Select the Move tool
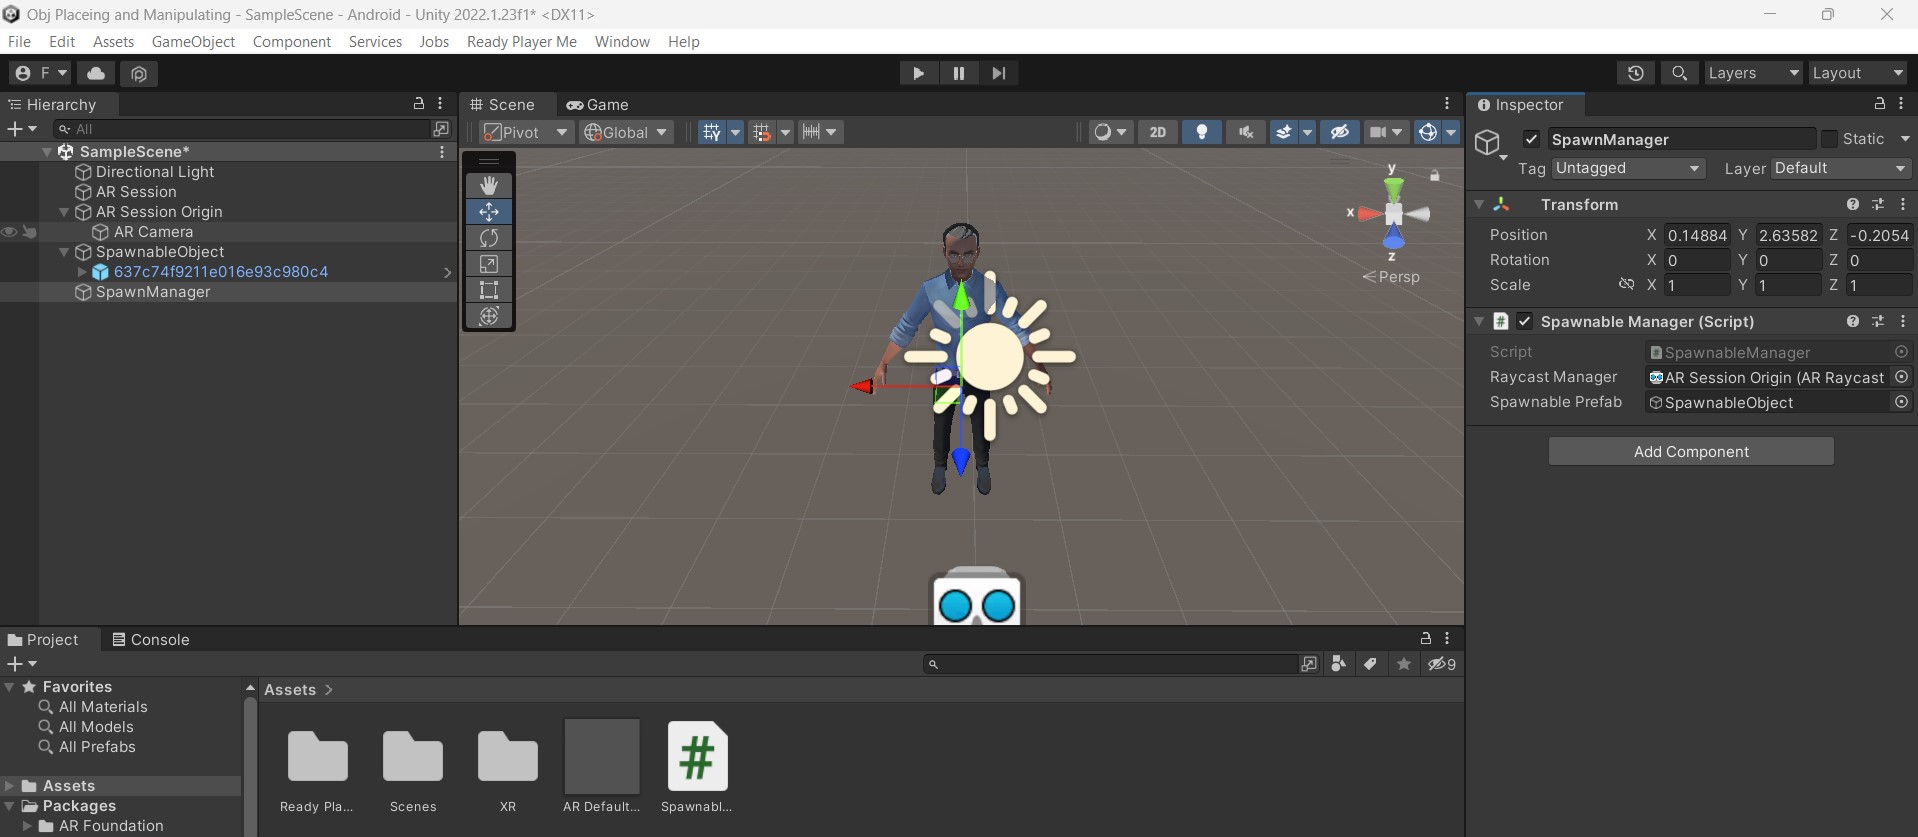The image size is (1918, 837). click(x=489, y=212)
